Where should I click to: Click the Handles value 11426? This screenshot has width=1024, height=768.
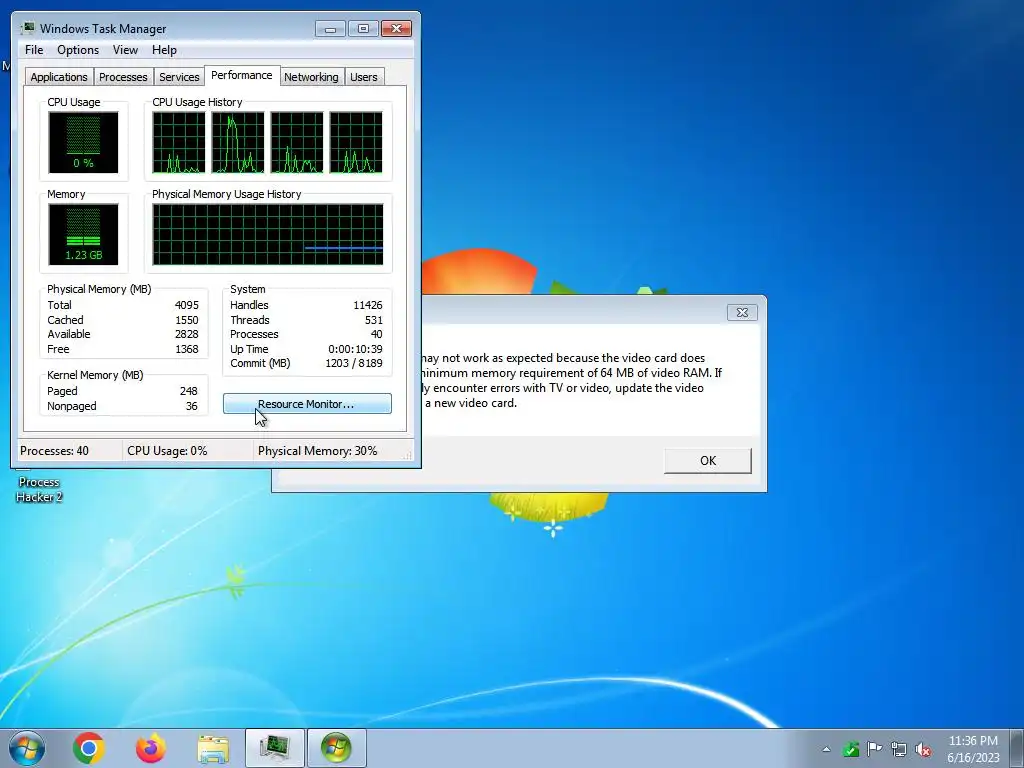368,305
